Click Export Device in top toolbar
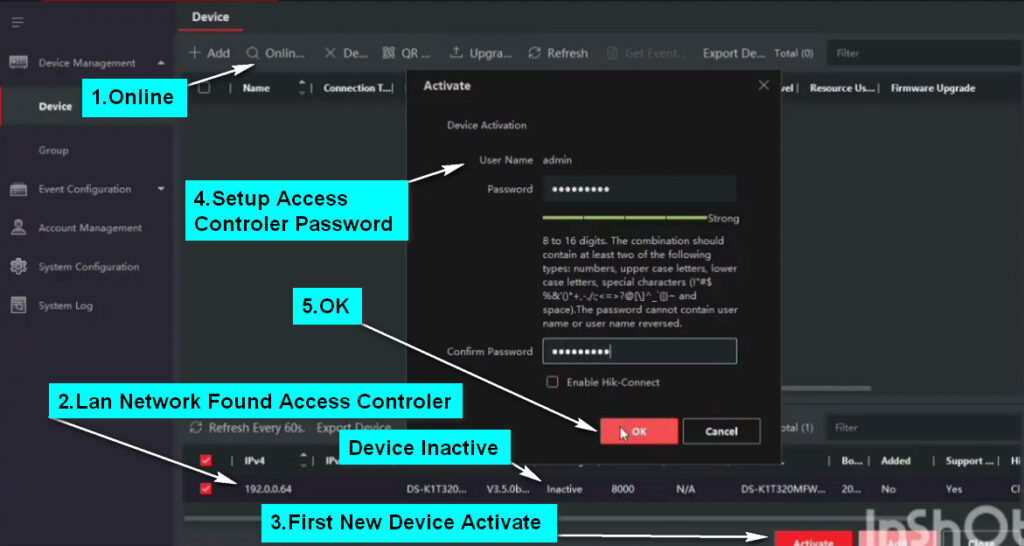The image size is (1024, 546). [734, 54]
